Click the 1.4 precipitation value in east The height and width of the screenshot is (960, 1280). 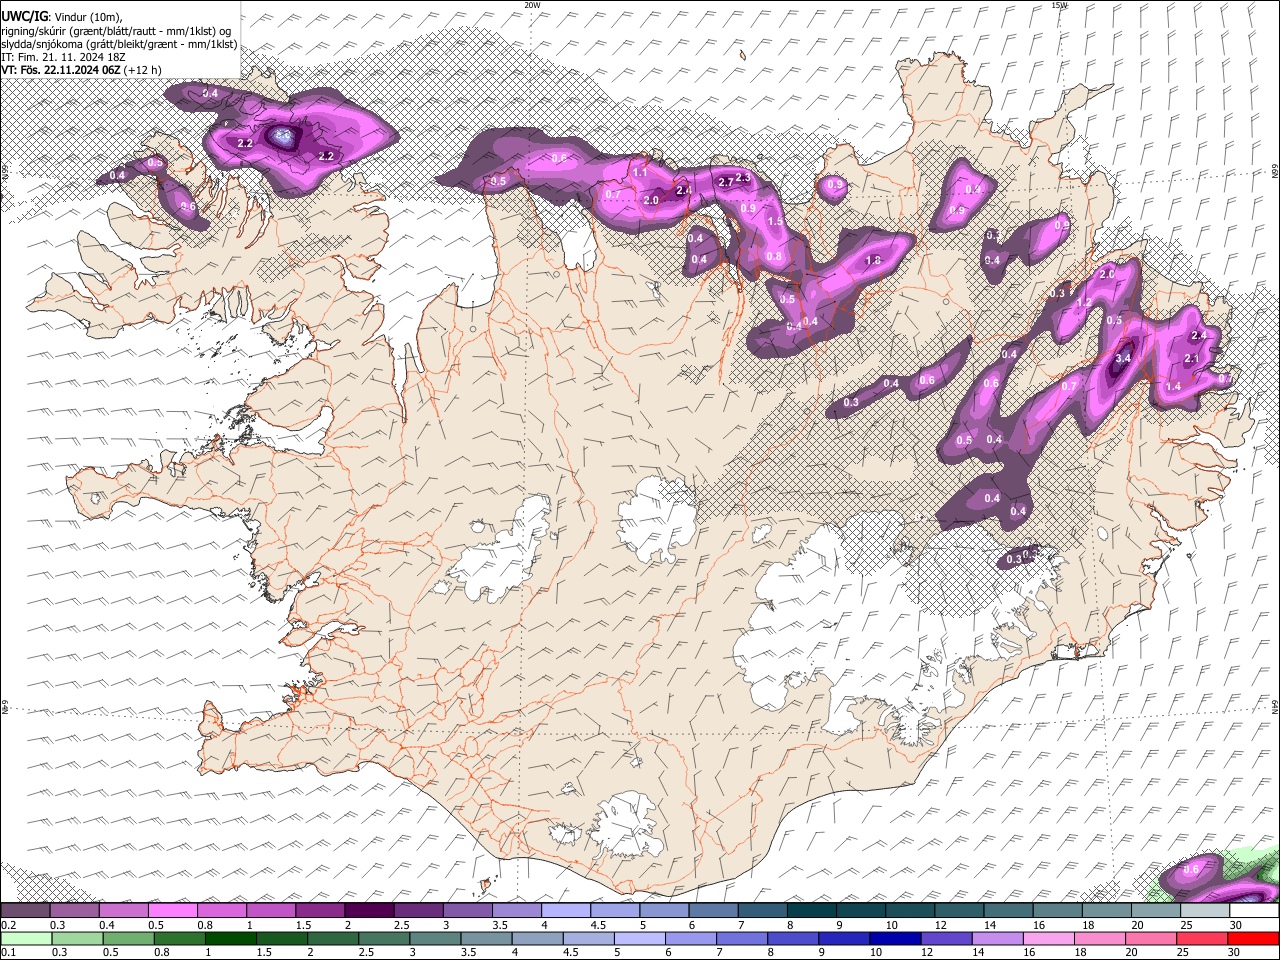(x=1174, y=386)
